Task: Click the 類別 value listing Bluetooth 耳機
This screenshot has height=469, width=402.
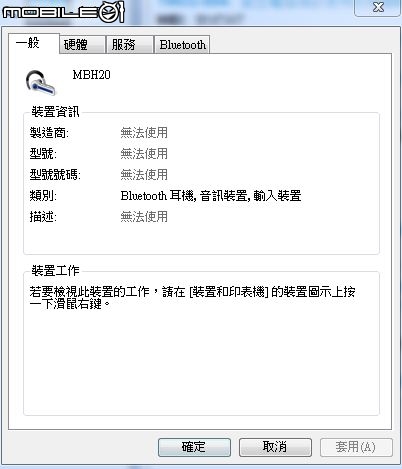Action: pos(211,196)
